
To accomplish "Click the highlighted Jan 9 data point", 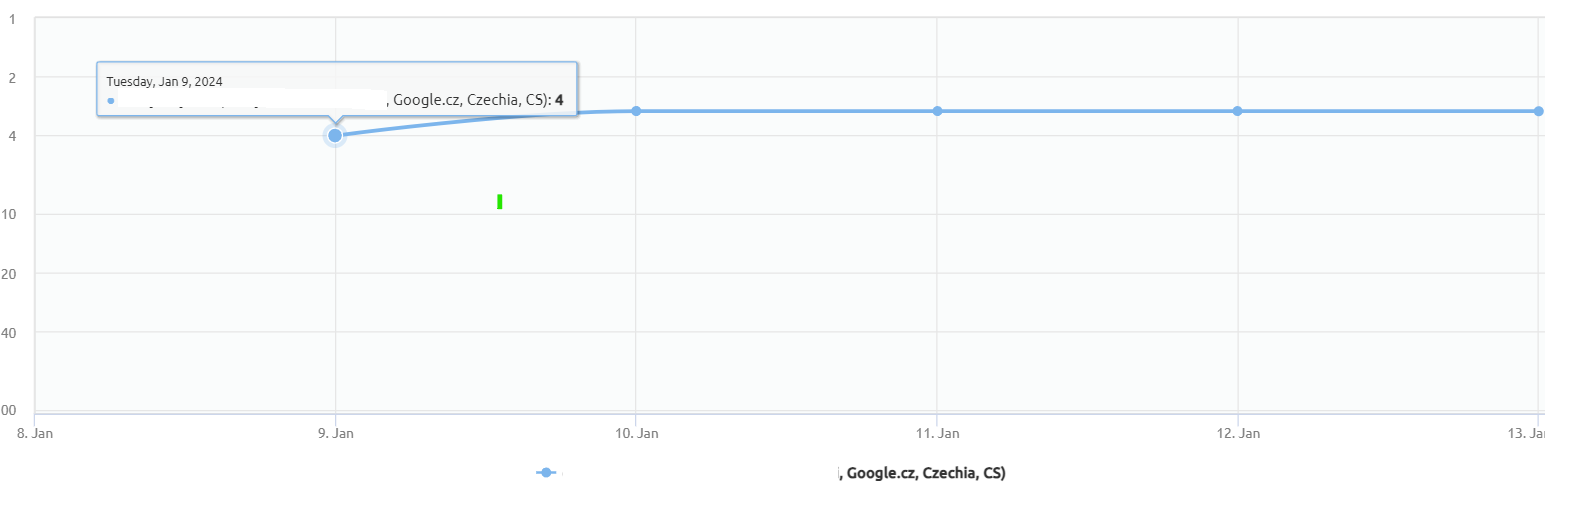I will (335, 135).
